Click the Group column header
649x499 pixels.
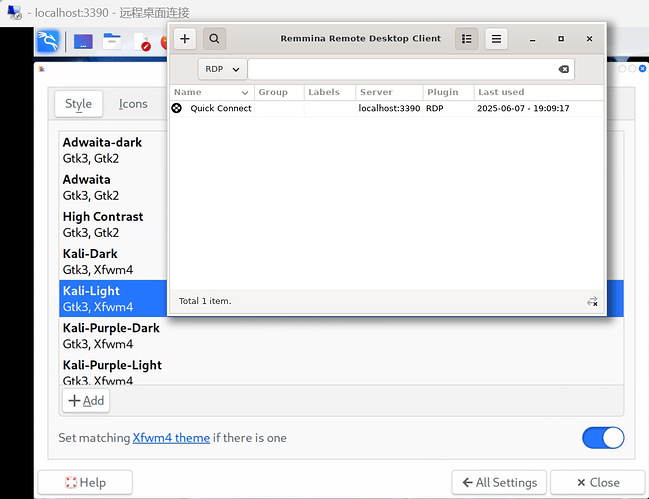click(279, 92)
